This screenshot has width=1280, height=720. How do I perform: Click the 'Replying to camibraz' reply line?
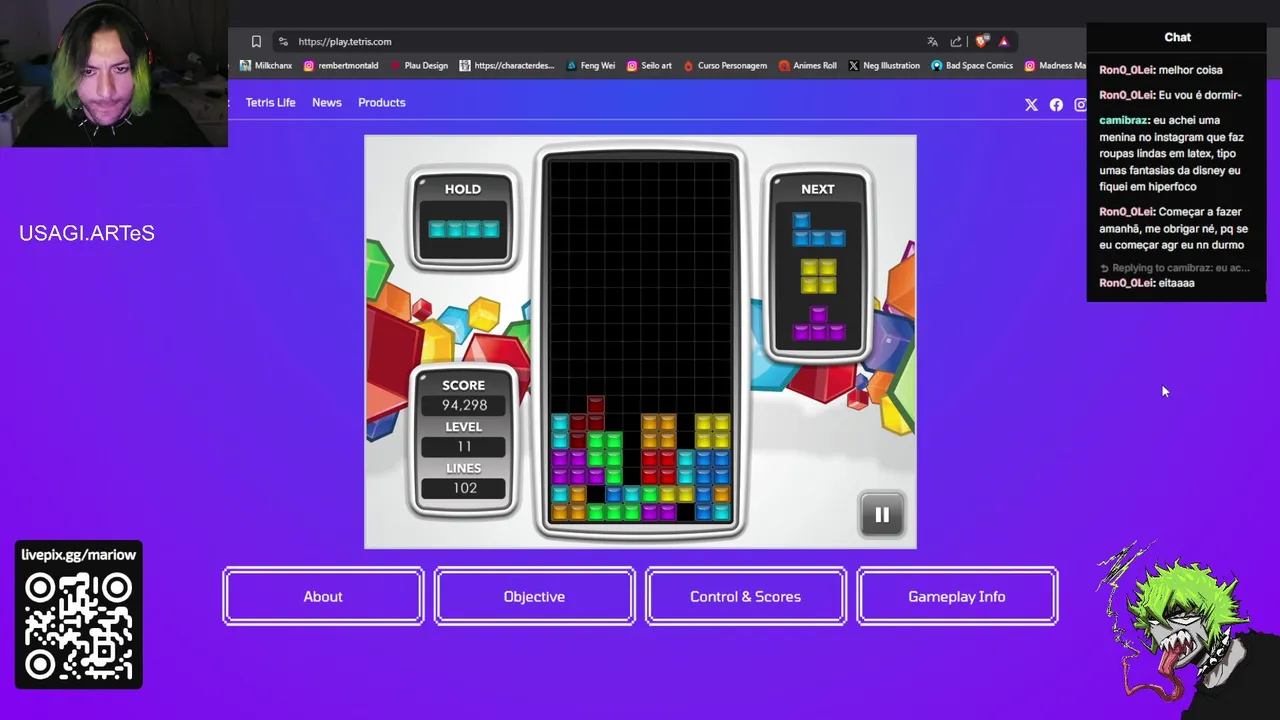point(1174,268)
